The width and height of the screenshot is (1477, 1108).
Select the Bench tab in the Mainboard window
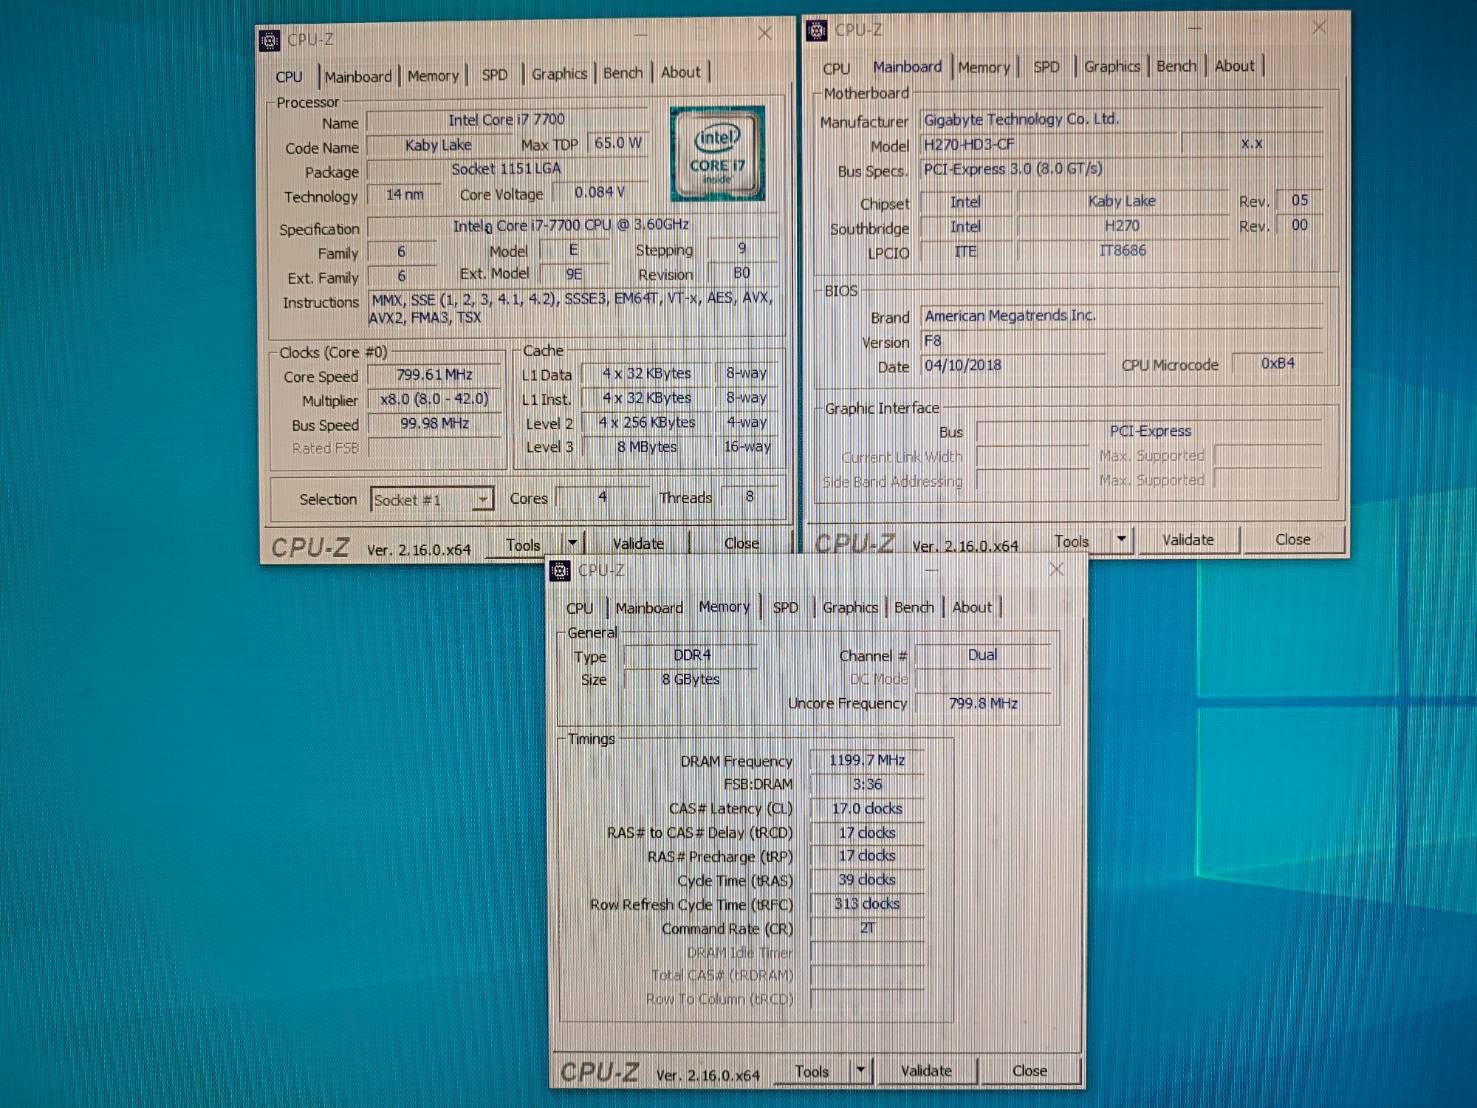click(1176, 66)
